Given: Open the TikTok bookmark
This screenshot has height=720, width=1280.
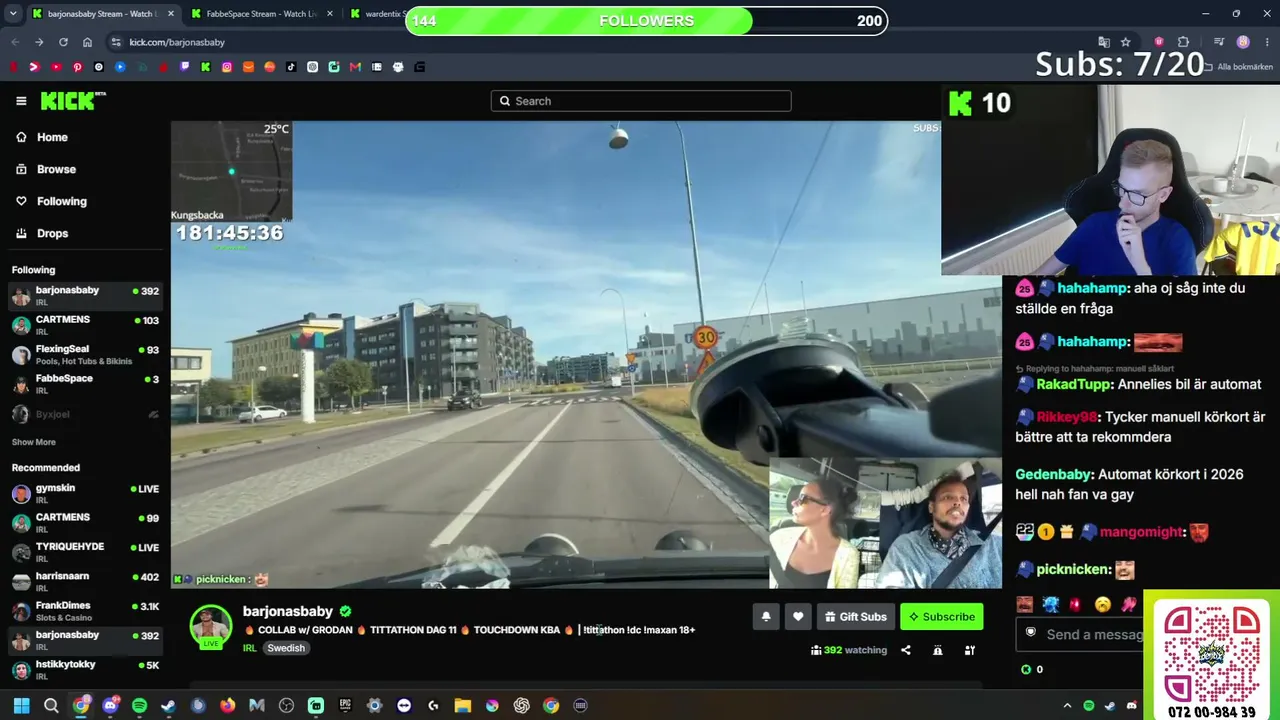Looking at the screenshot, I should coord(291,67).
